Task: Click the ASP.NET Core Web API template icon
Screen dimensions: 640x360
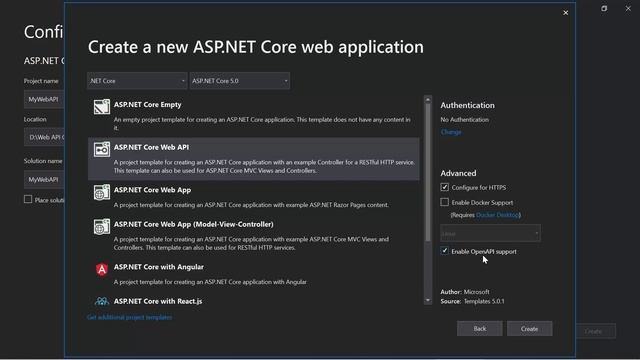Action: 102,149
